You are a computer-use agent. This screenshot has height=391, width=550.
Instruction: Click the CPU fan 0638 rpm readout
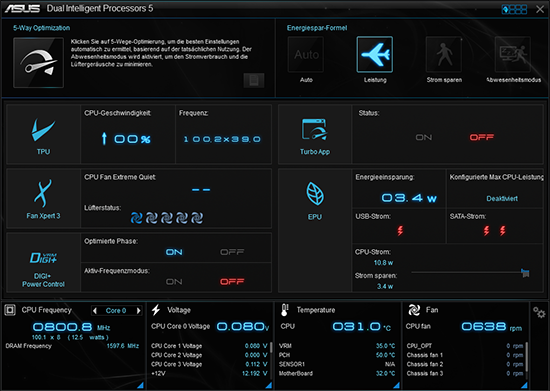click(491, 327)
